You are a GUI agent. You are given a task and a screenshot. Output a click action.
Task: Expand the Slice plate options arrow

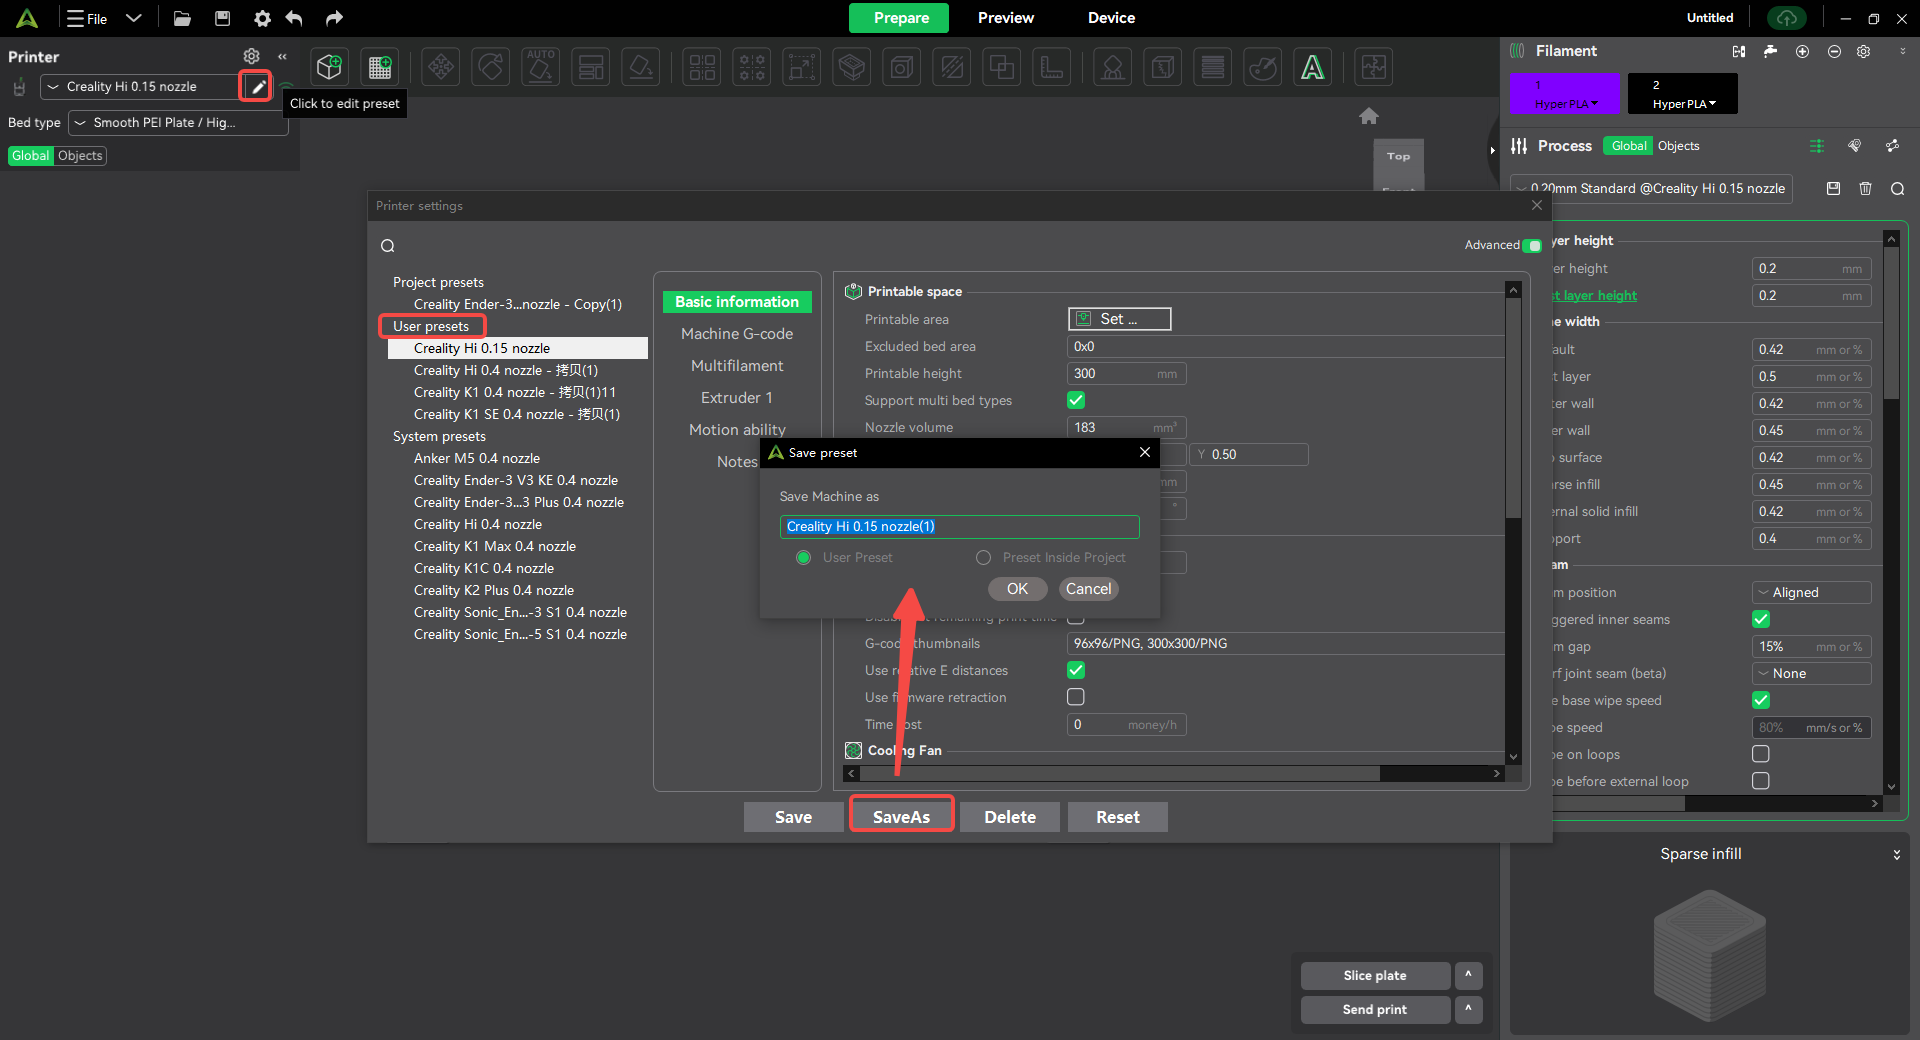click(1468, 975)
